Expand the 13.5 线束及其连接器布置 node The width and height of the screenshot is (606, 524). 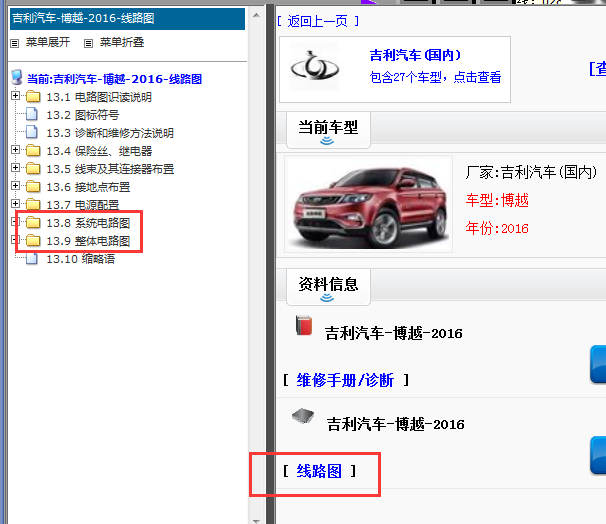pos(15,167)
